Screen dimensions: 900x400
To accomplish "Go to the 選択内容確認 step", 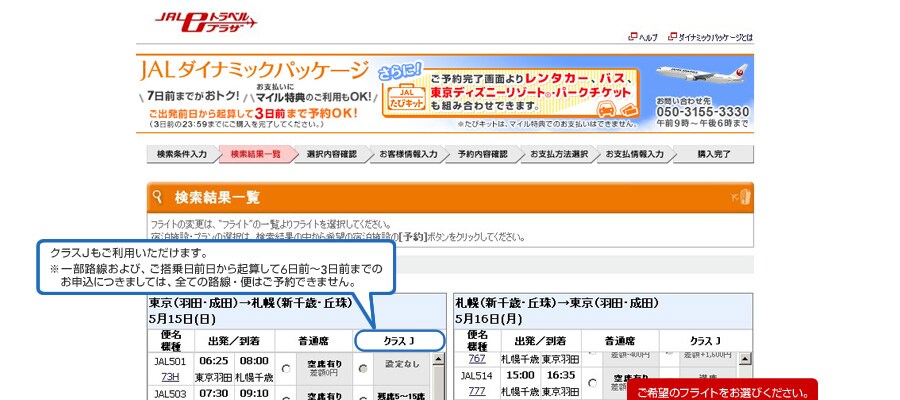I will (331, 154).
